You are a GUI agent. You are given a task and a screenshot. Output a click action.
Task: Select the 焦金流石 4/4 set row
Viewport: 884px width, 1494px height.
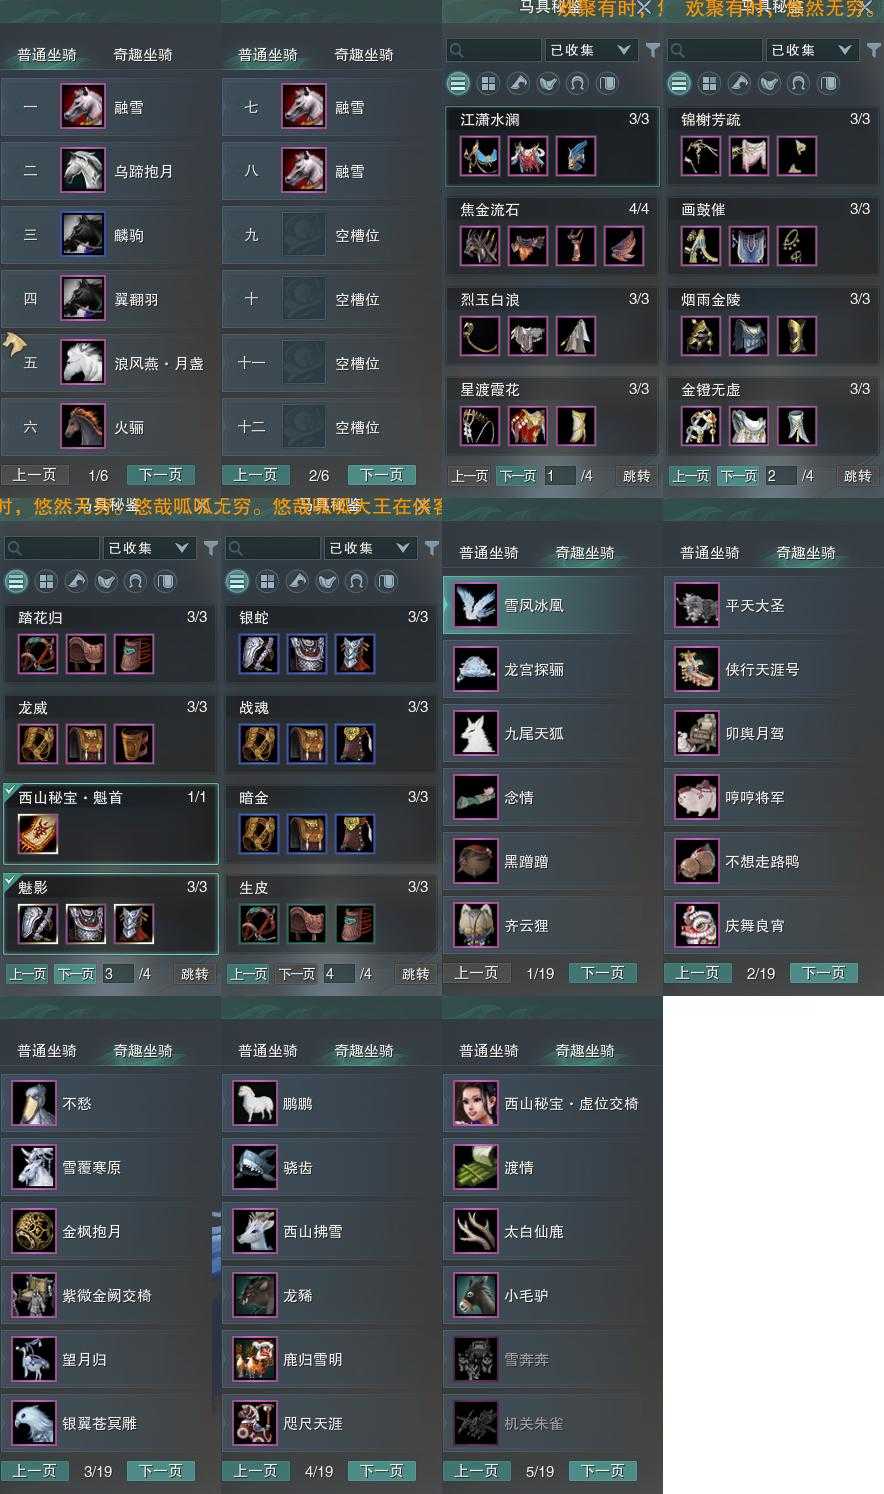pyautogui.click(x=552, y=234)
